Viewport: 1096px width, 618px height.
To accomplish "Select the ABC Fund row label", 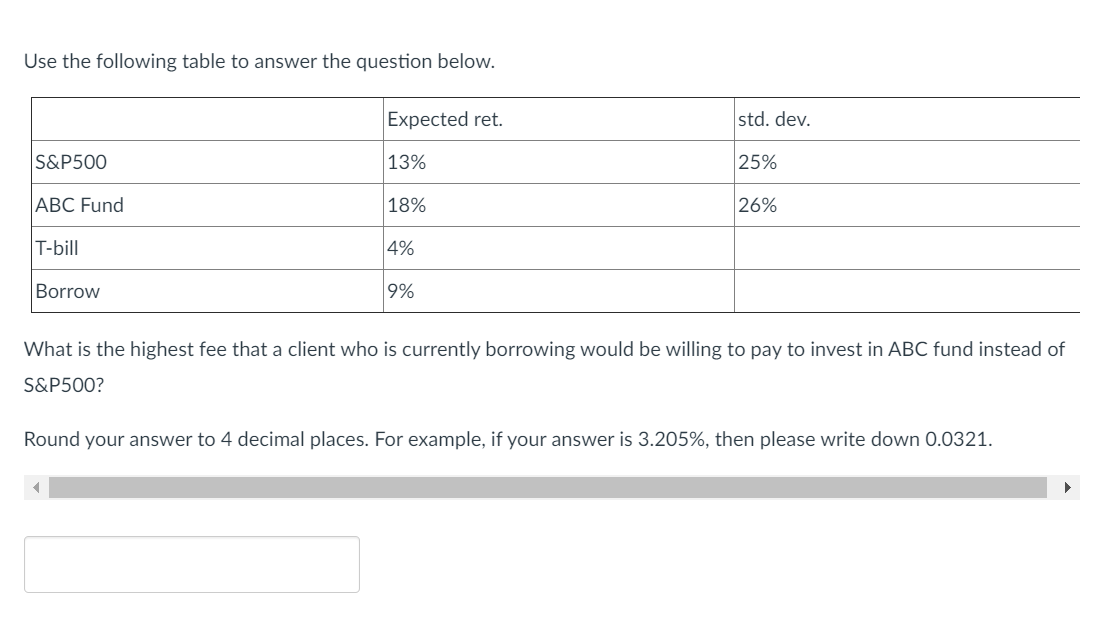I will (78, 205).
